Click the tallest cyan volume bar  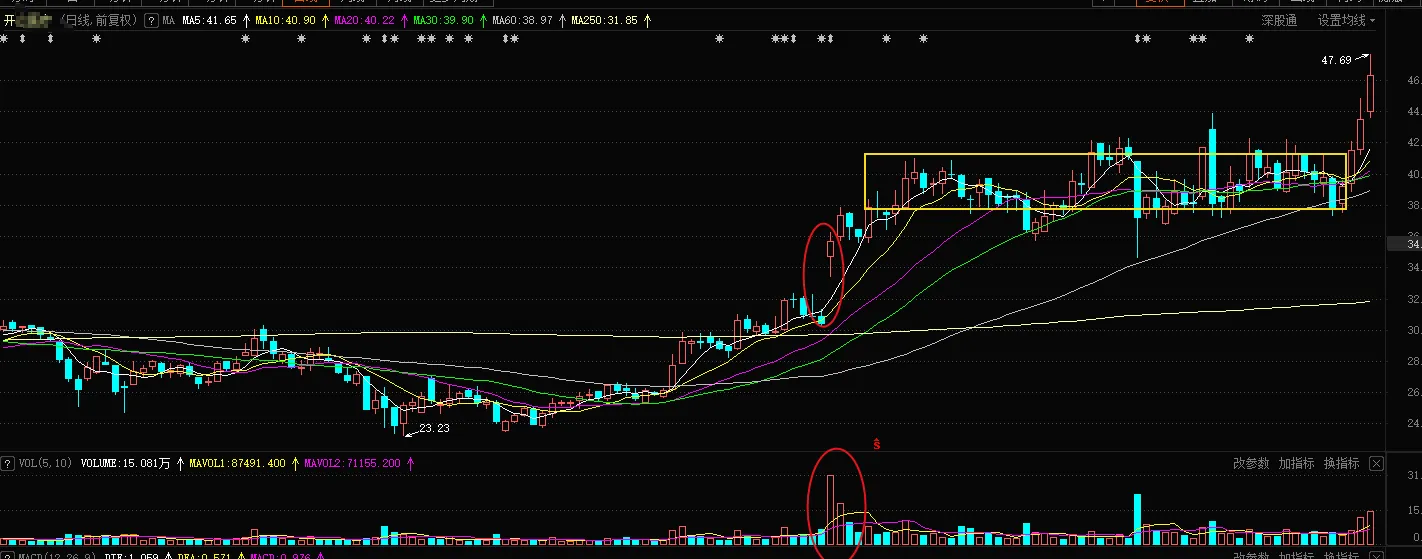coord(1137,520)
